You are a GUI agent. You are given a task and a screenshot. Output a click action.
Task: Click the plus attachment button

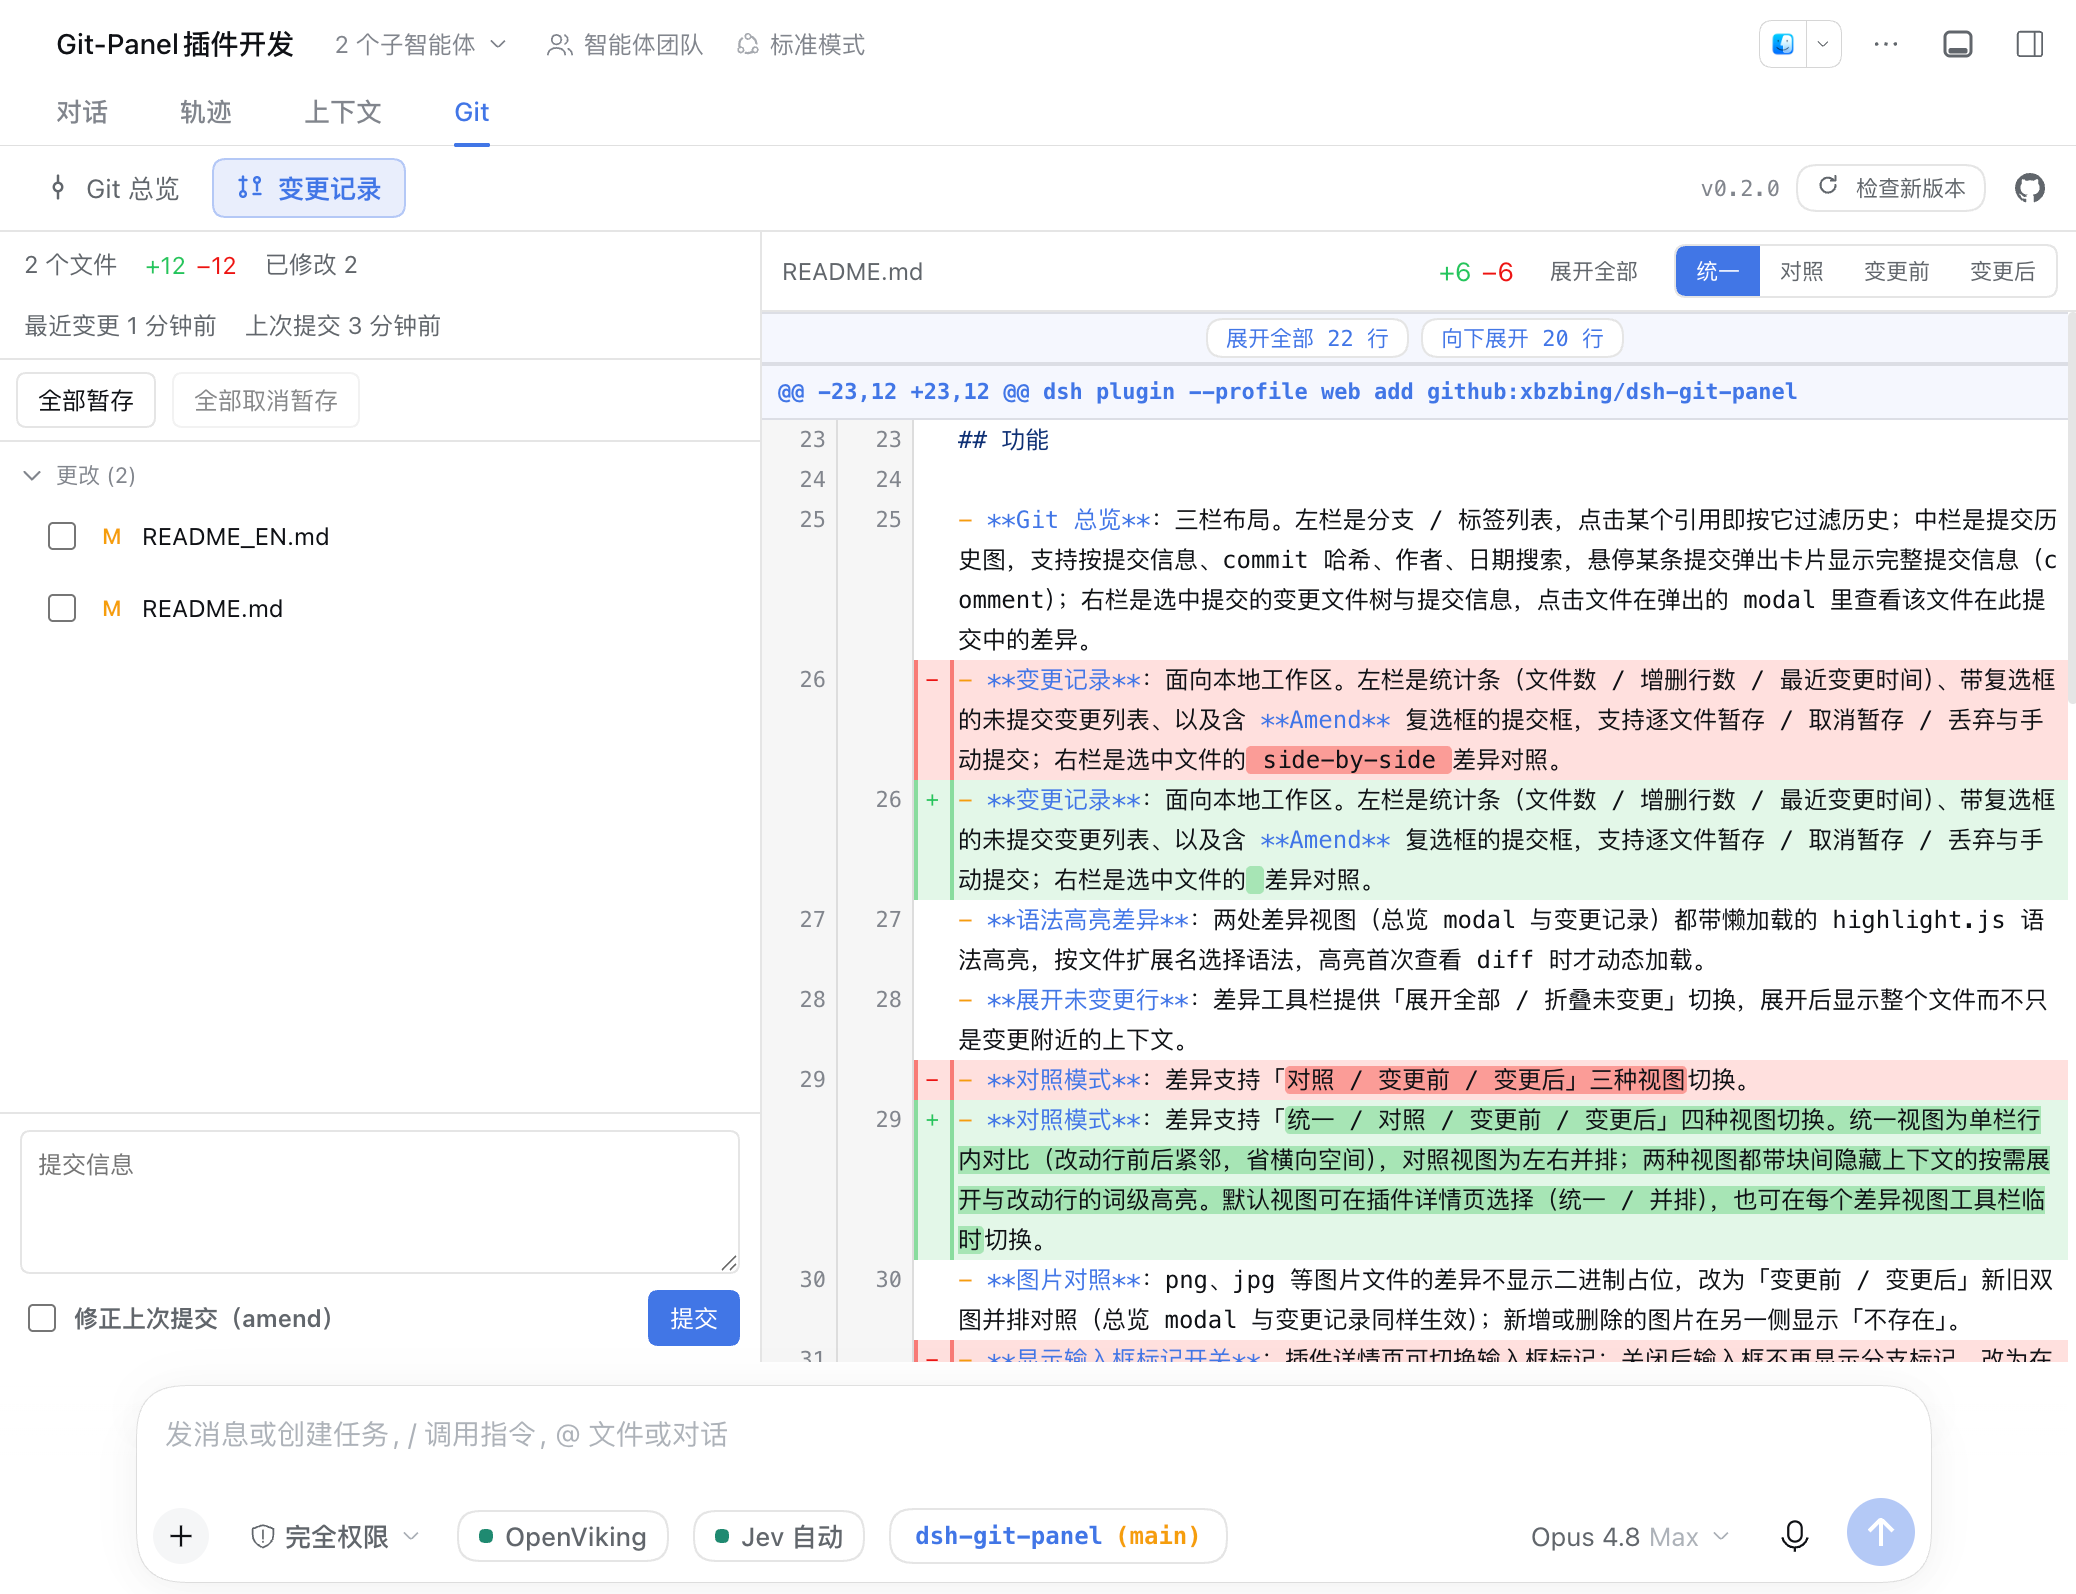181,1535
